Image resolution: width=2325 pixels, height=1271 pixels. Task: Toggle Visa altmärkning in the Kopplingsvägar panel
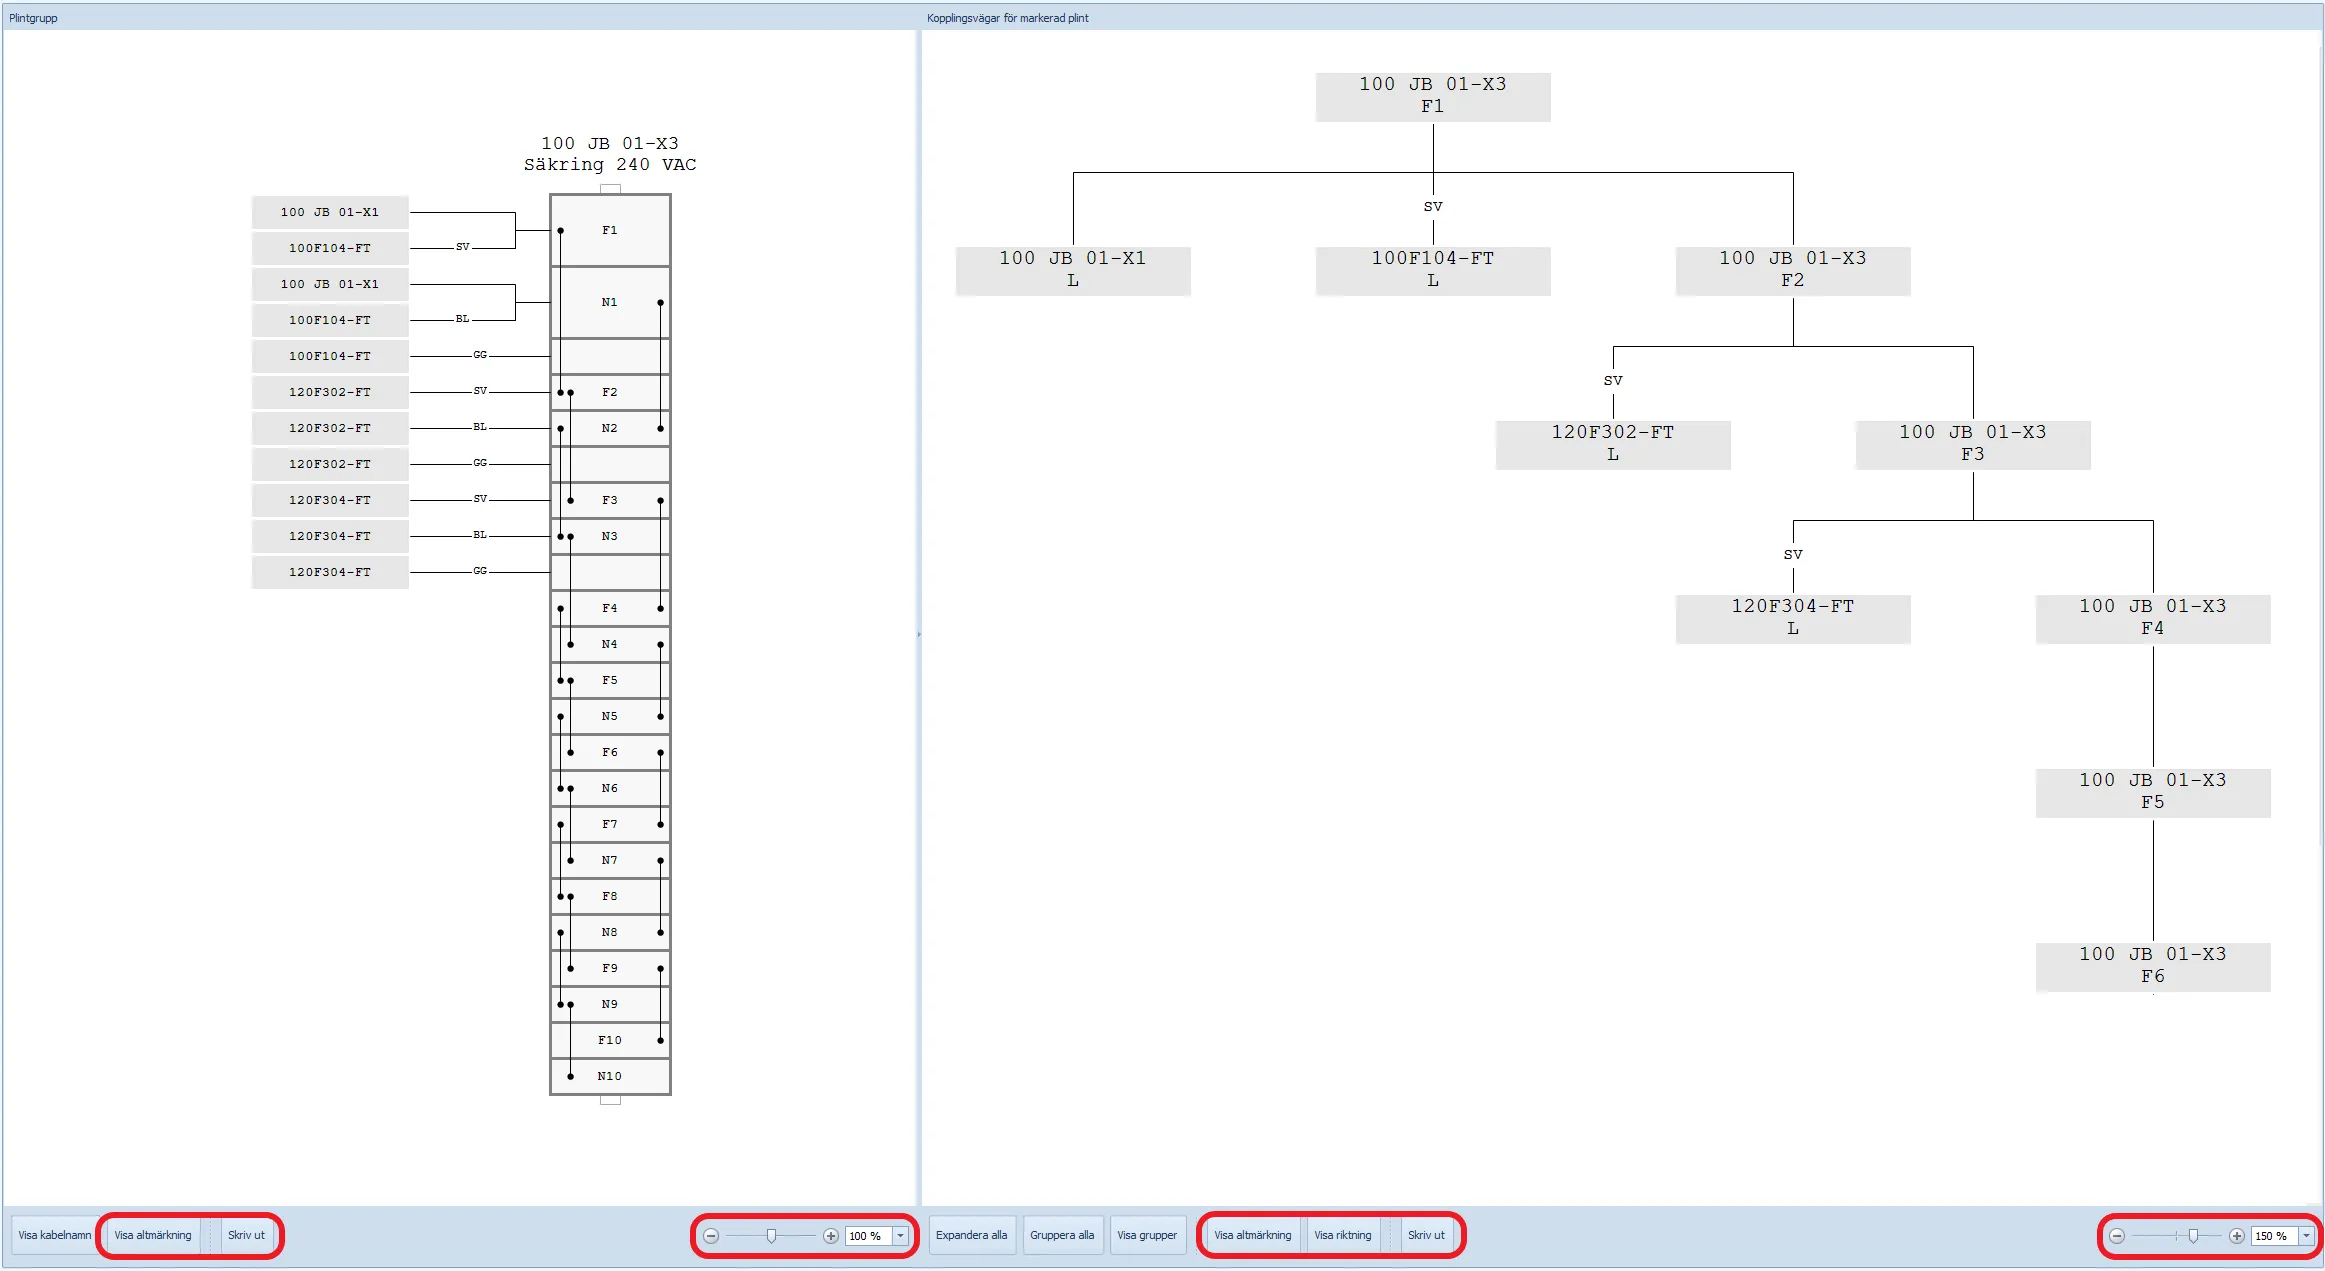click(1253, 1235)
